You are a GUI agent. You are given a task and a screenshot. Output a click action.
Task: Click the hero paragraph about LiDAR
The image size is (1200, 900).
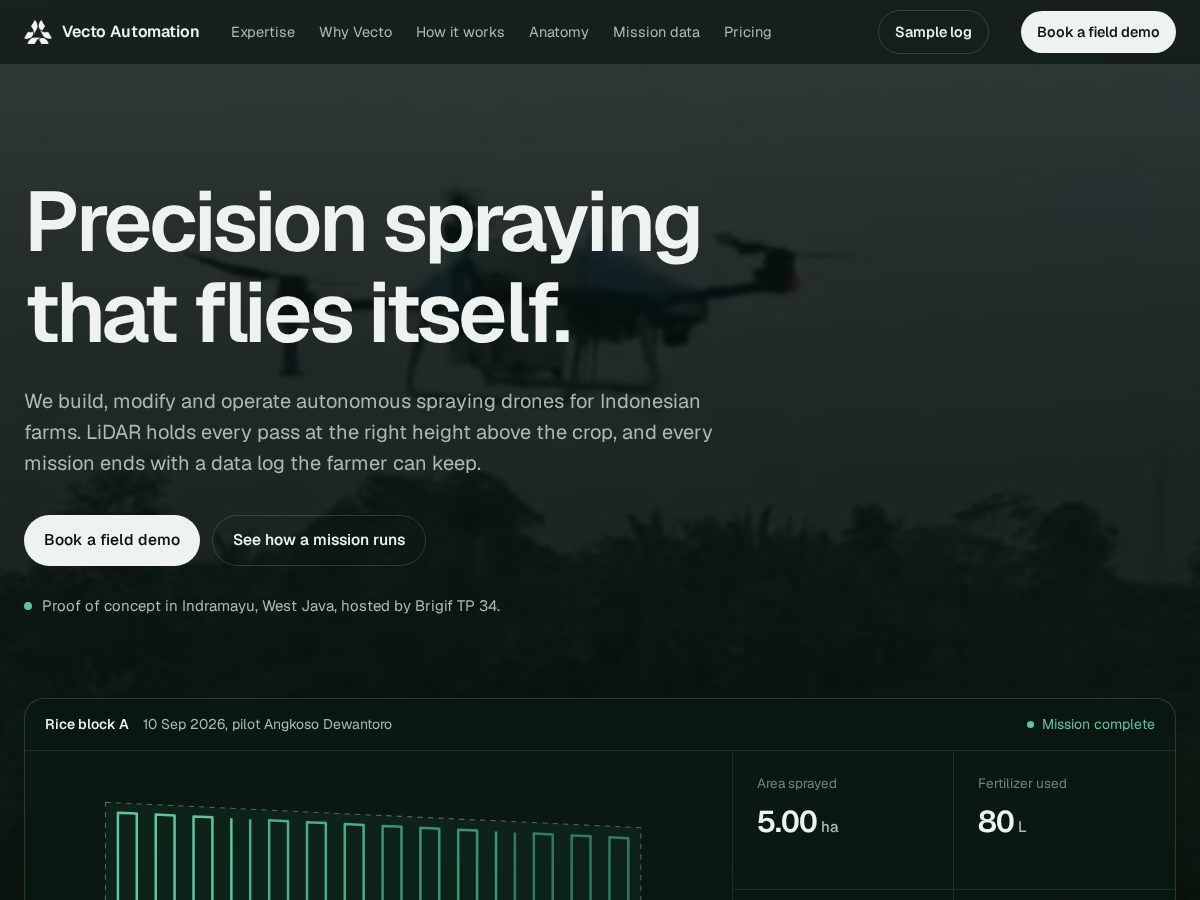pyautogui.click(x=368, y=432)
